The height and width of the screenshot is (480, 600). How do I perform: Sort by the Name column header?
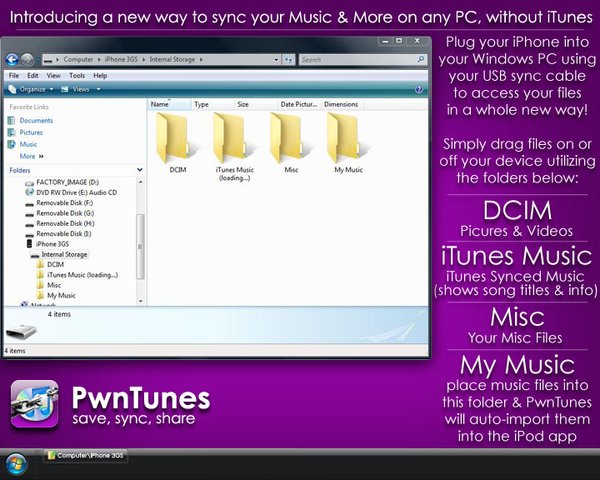point(160,104)
